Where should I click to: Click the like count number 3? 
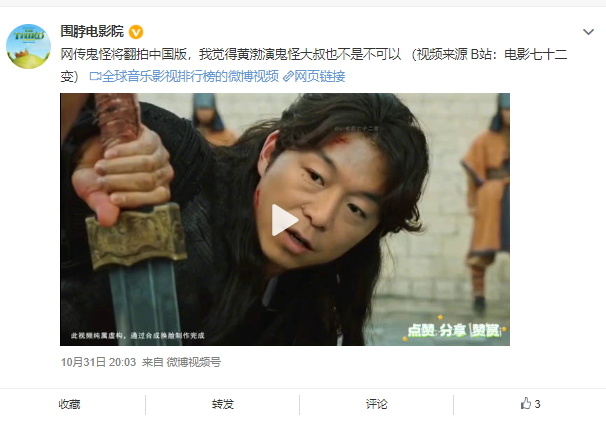(537, 404)
